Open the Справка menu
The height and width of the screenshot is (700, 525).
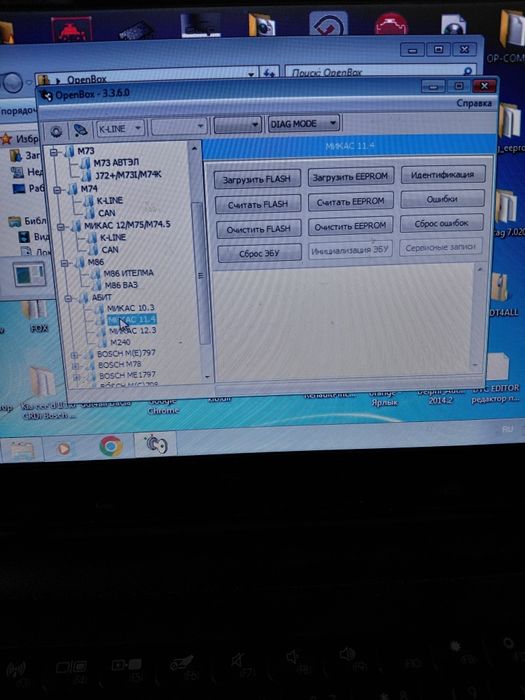pyautogui.click(x=474, y=103)
